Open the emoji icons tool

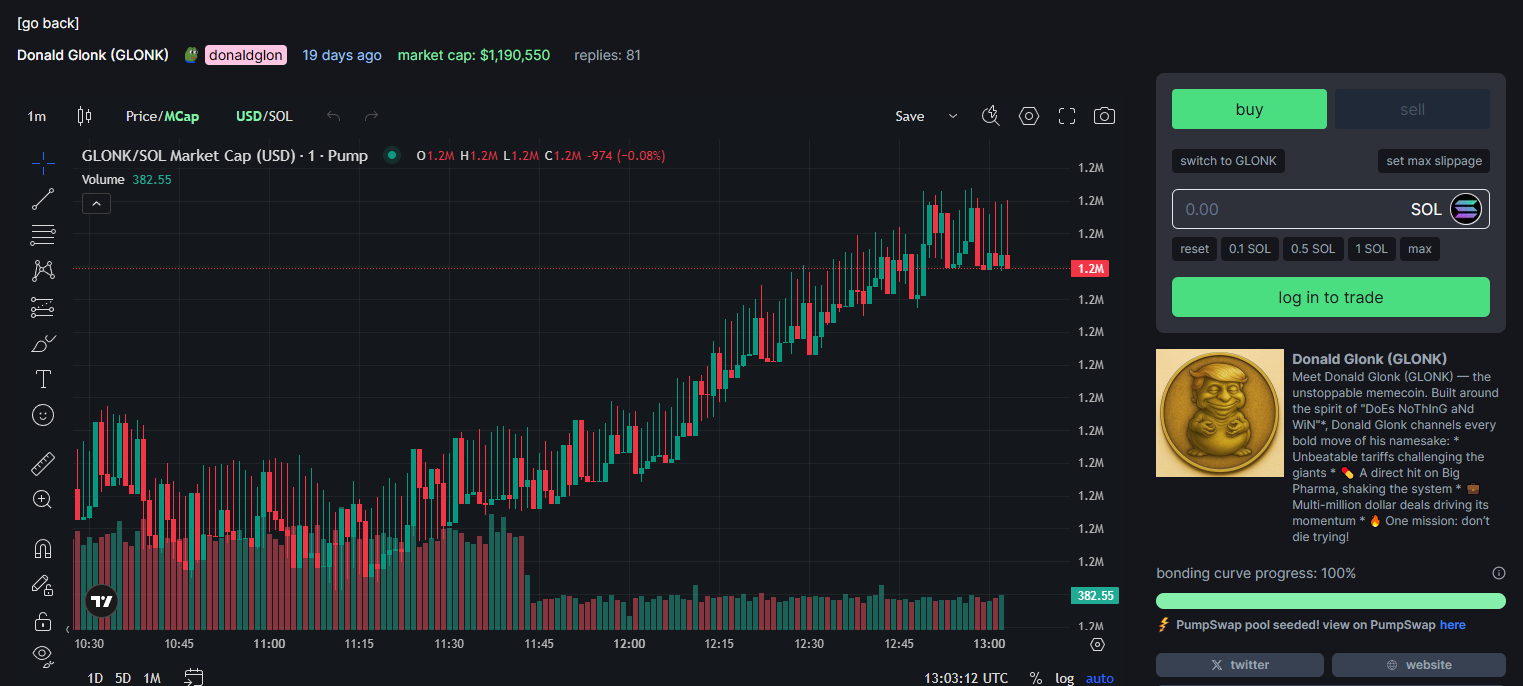[x=43, y=414]
